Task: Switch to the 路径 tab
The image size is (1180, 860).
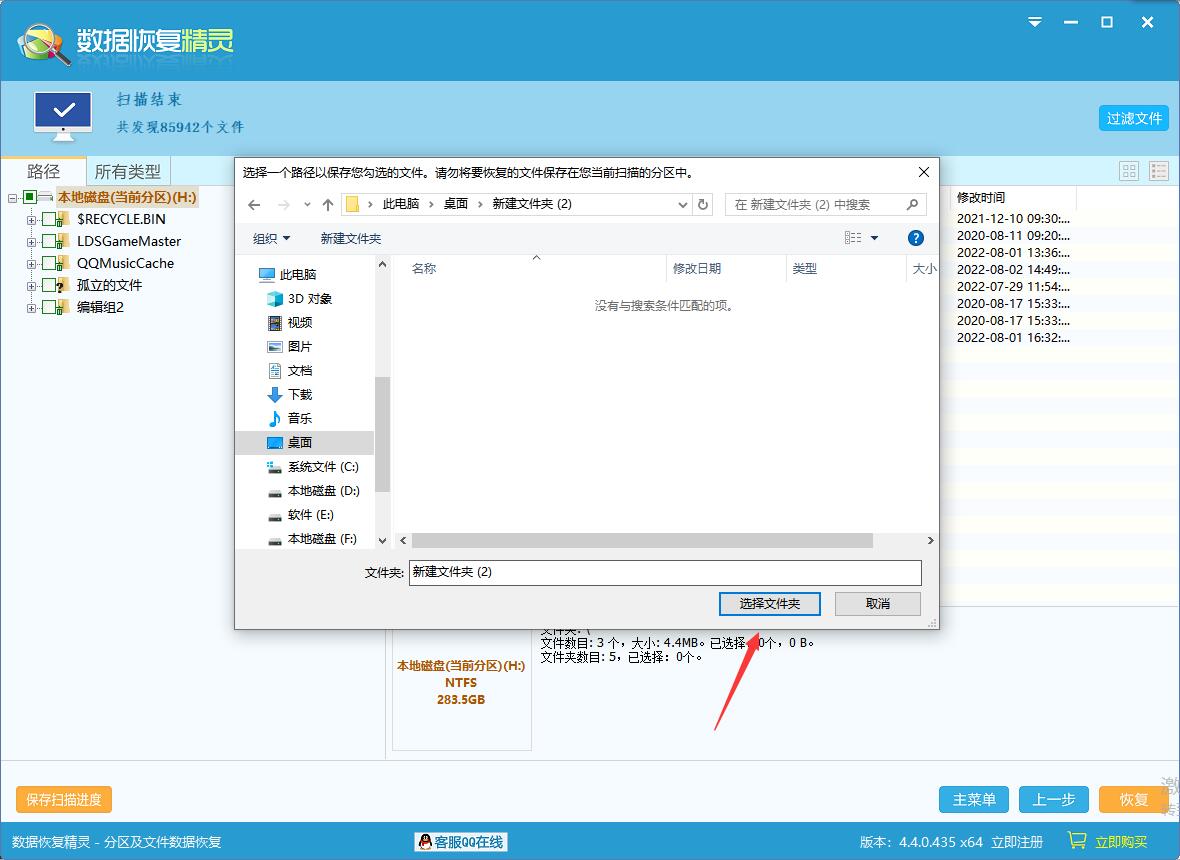Action: tap(44, 170)
